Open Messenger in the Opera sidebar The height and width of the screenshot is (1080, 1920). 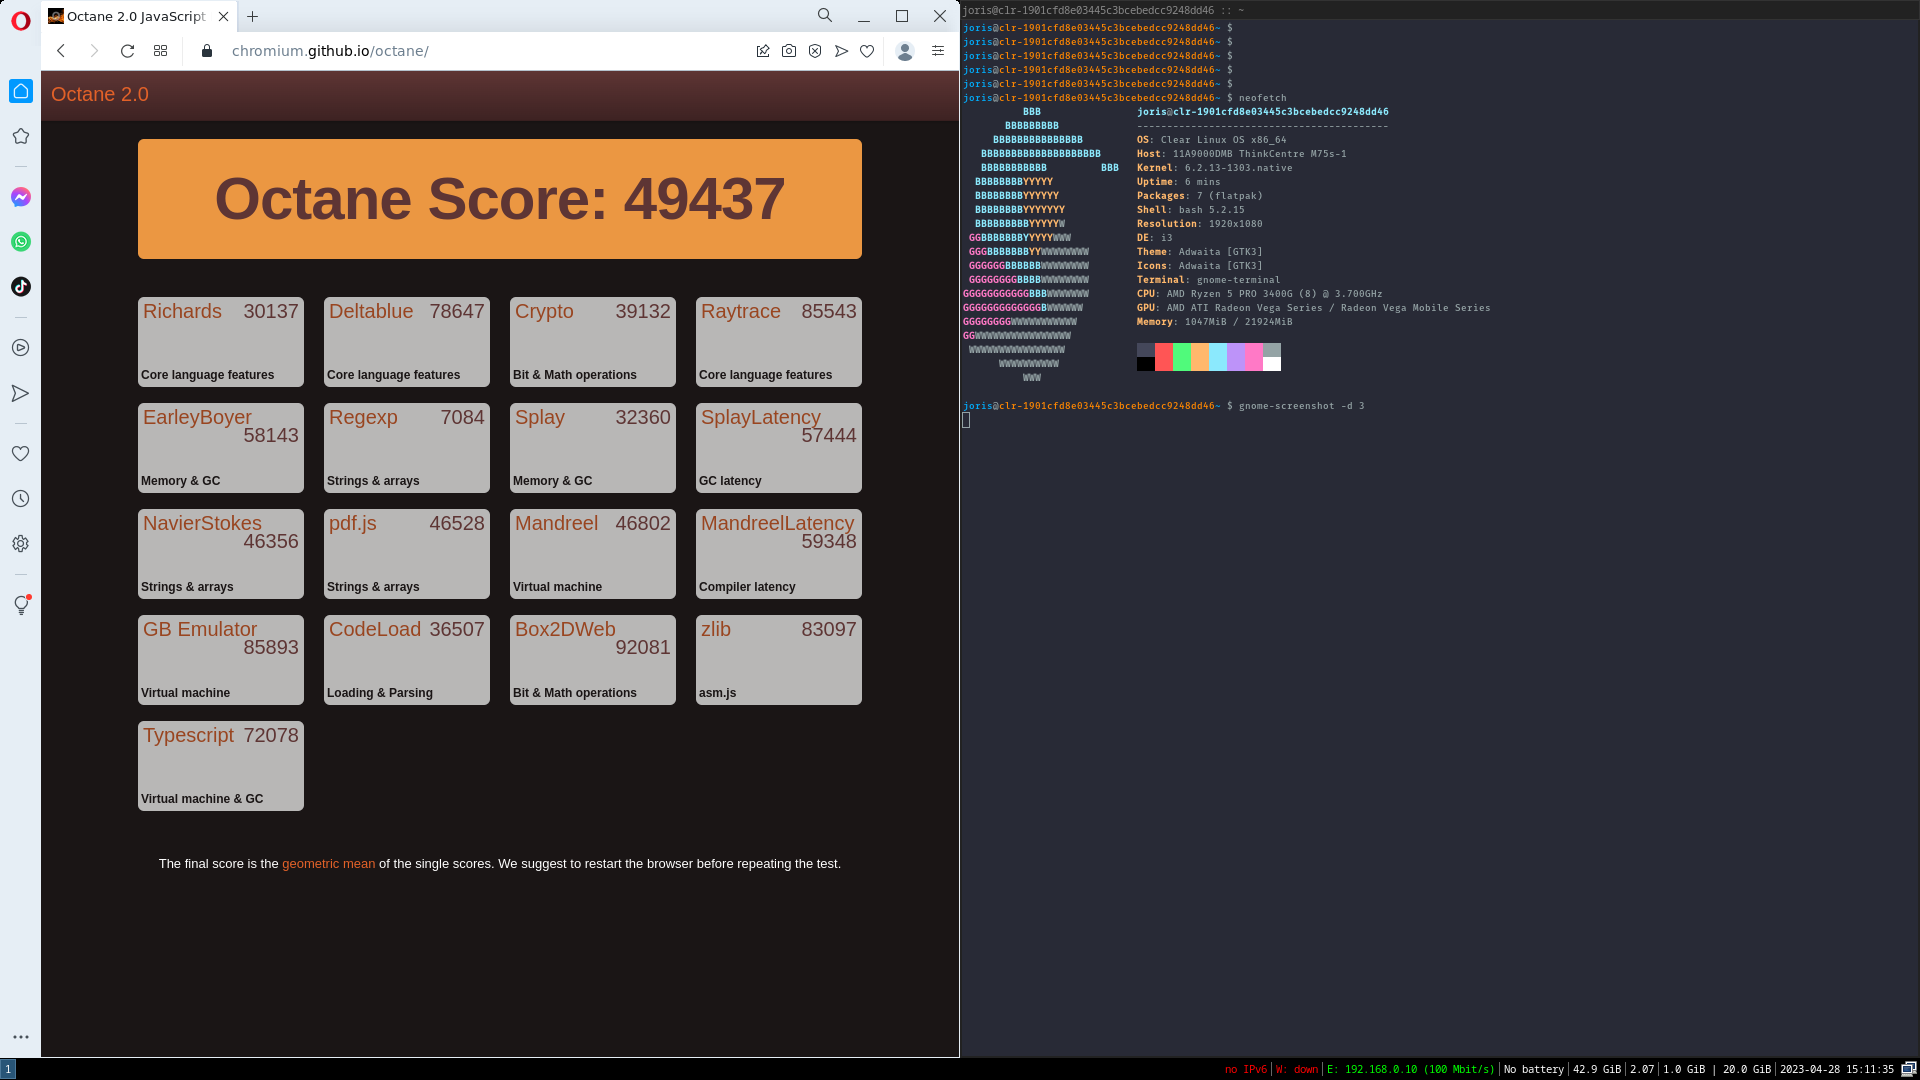[20, 197]
